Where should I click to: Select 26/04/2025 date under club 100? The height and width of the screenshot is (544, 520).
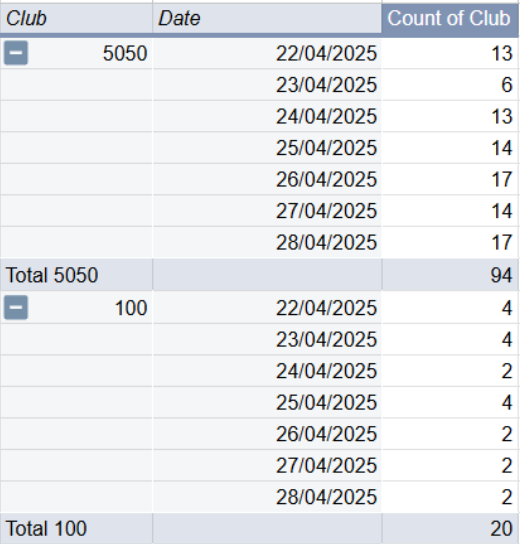tap(267, 434)
